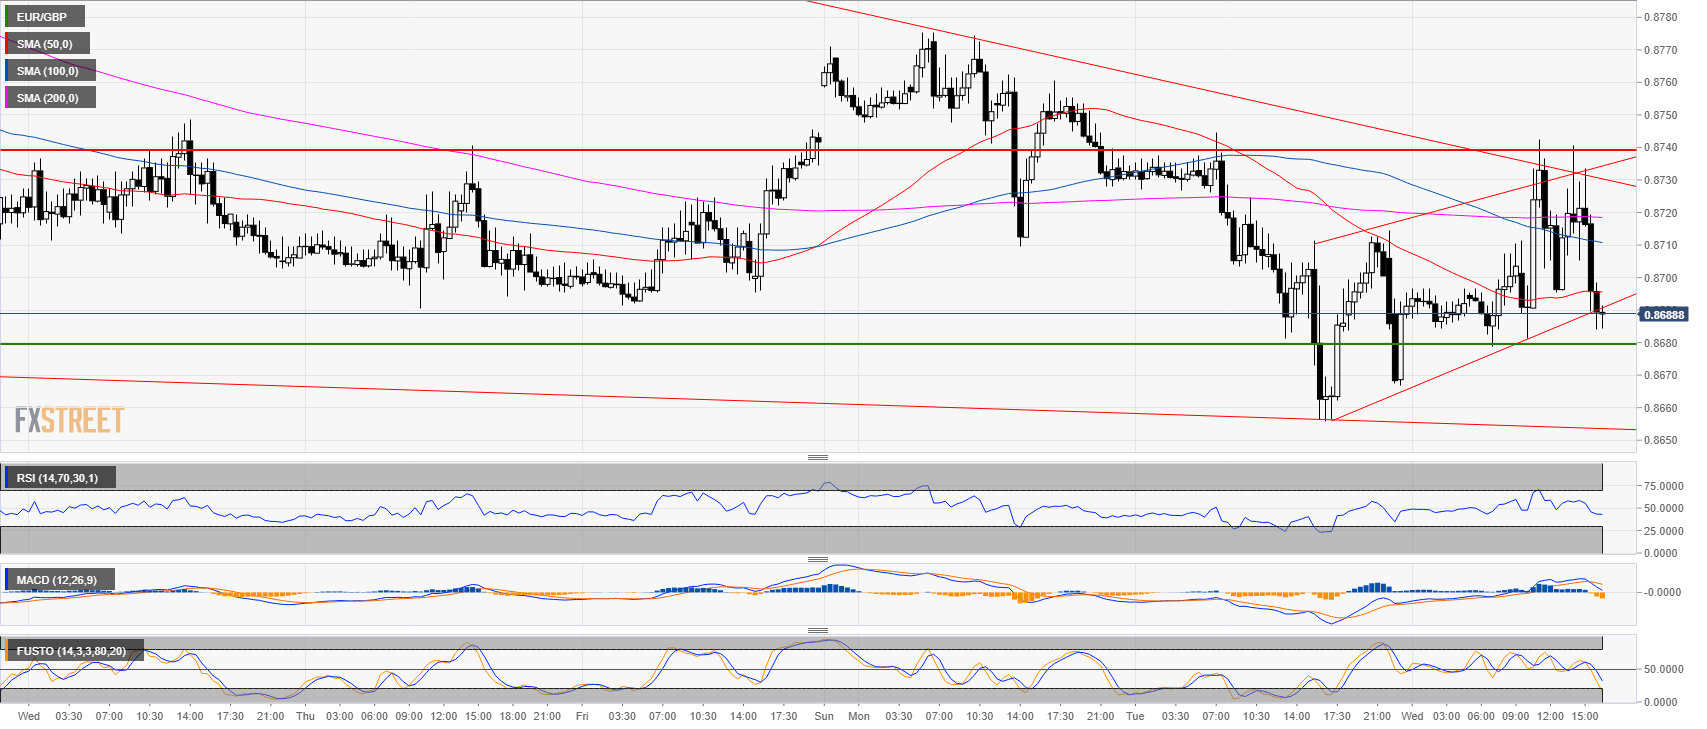
Task: Click the current price tag 0.86888
Action: point(1663,315)
